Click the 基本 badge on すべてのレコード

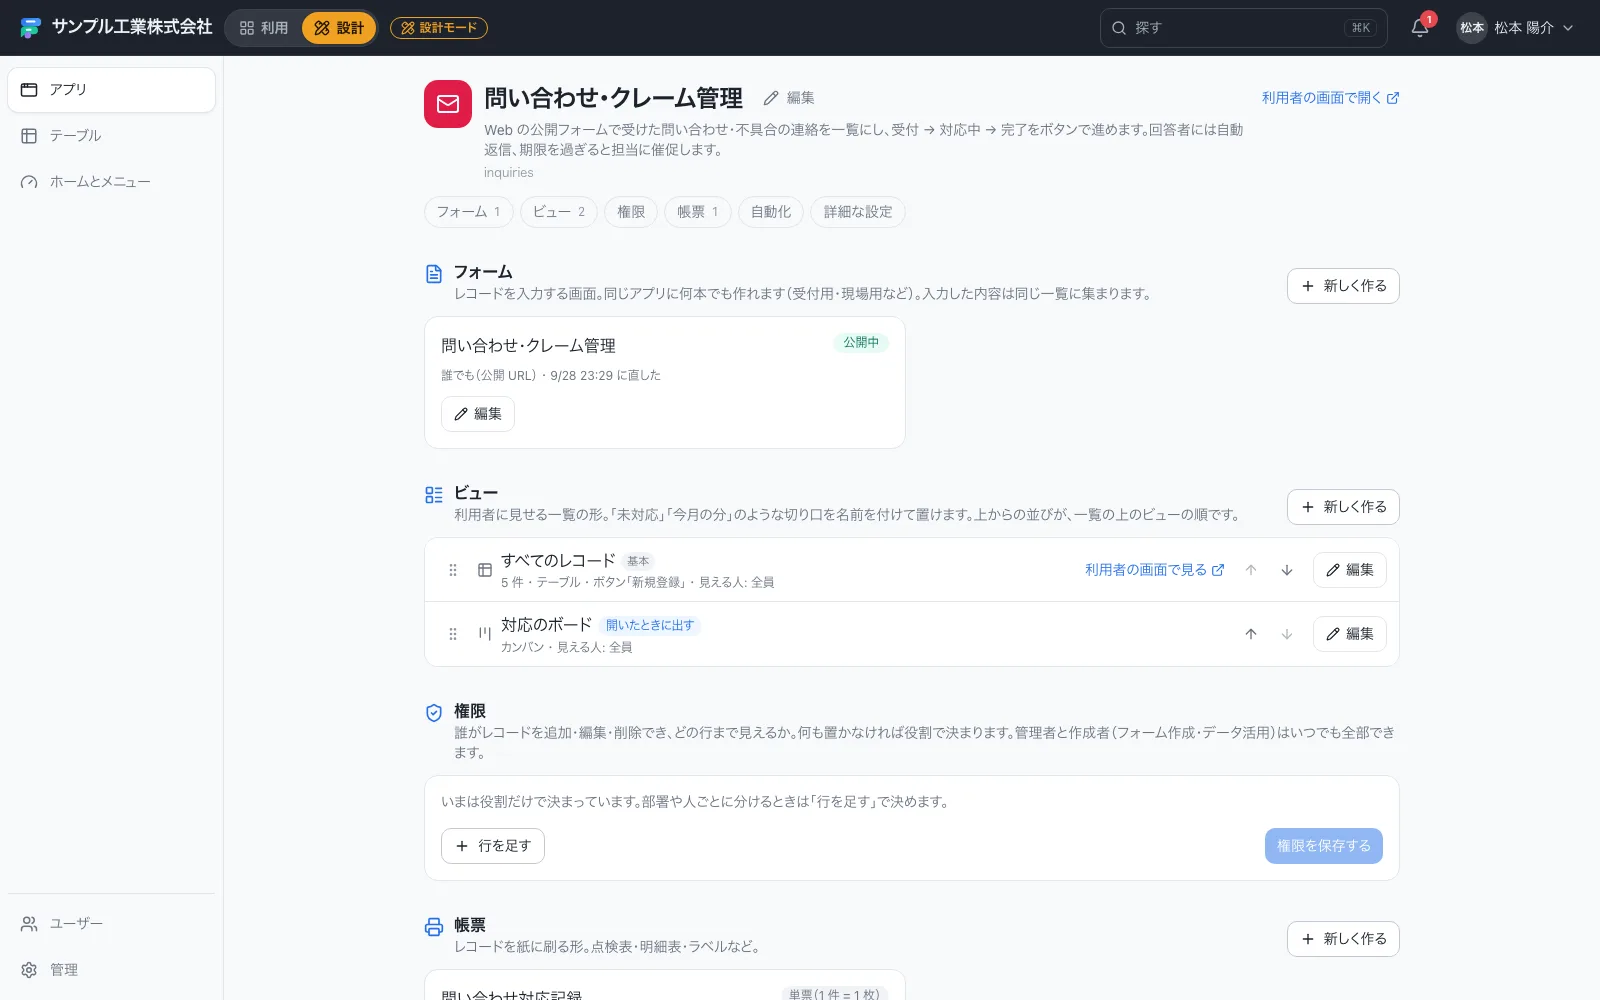pos(638,562)
